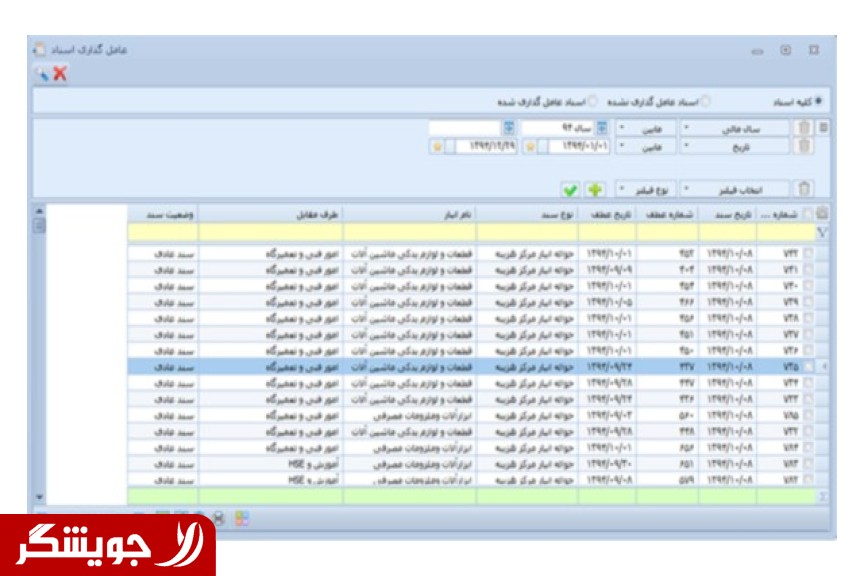Viewport: 864px width, 576px height.
Task: Click the printer icon in bottom toolbar
Action: (219, 518)
